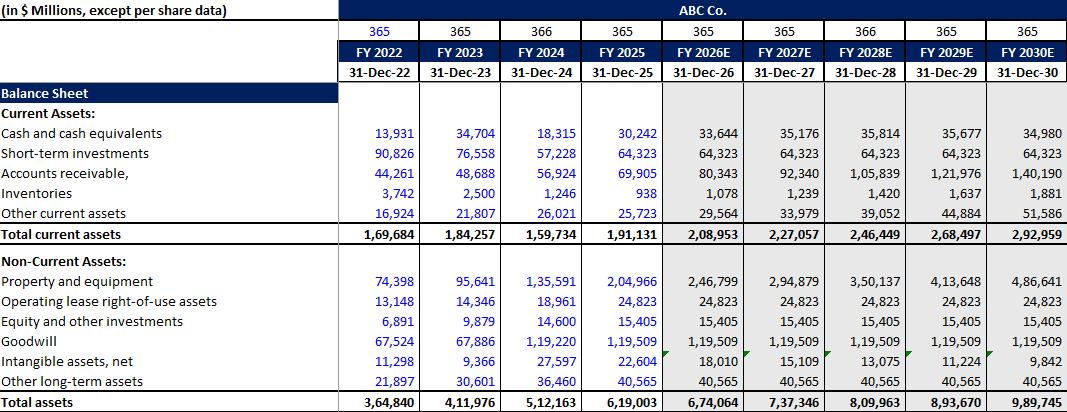Click FY 2024 property and equipment 1,35,591
Viewport: 1067px width, 412px height.
[x=552, y=281]
